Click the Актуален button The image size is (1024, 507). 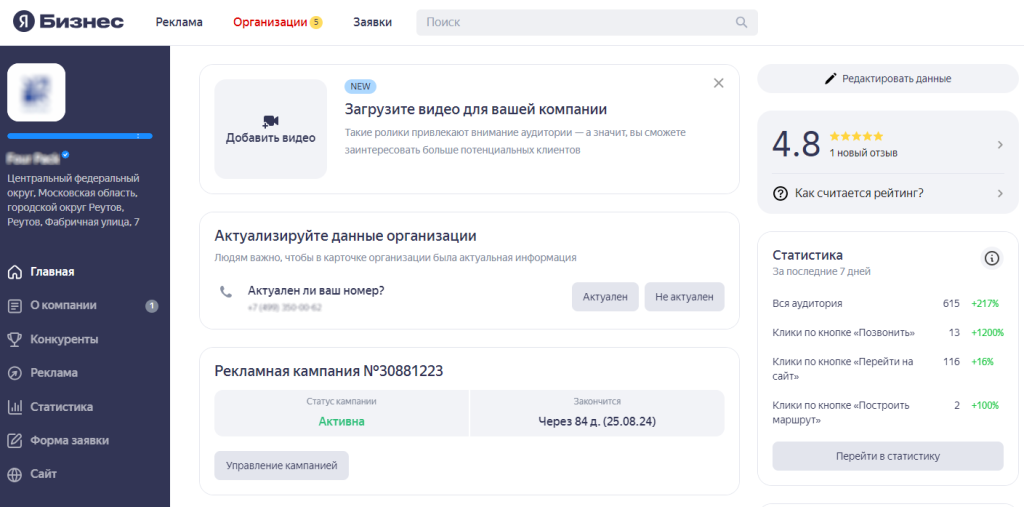[605, 297]
